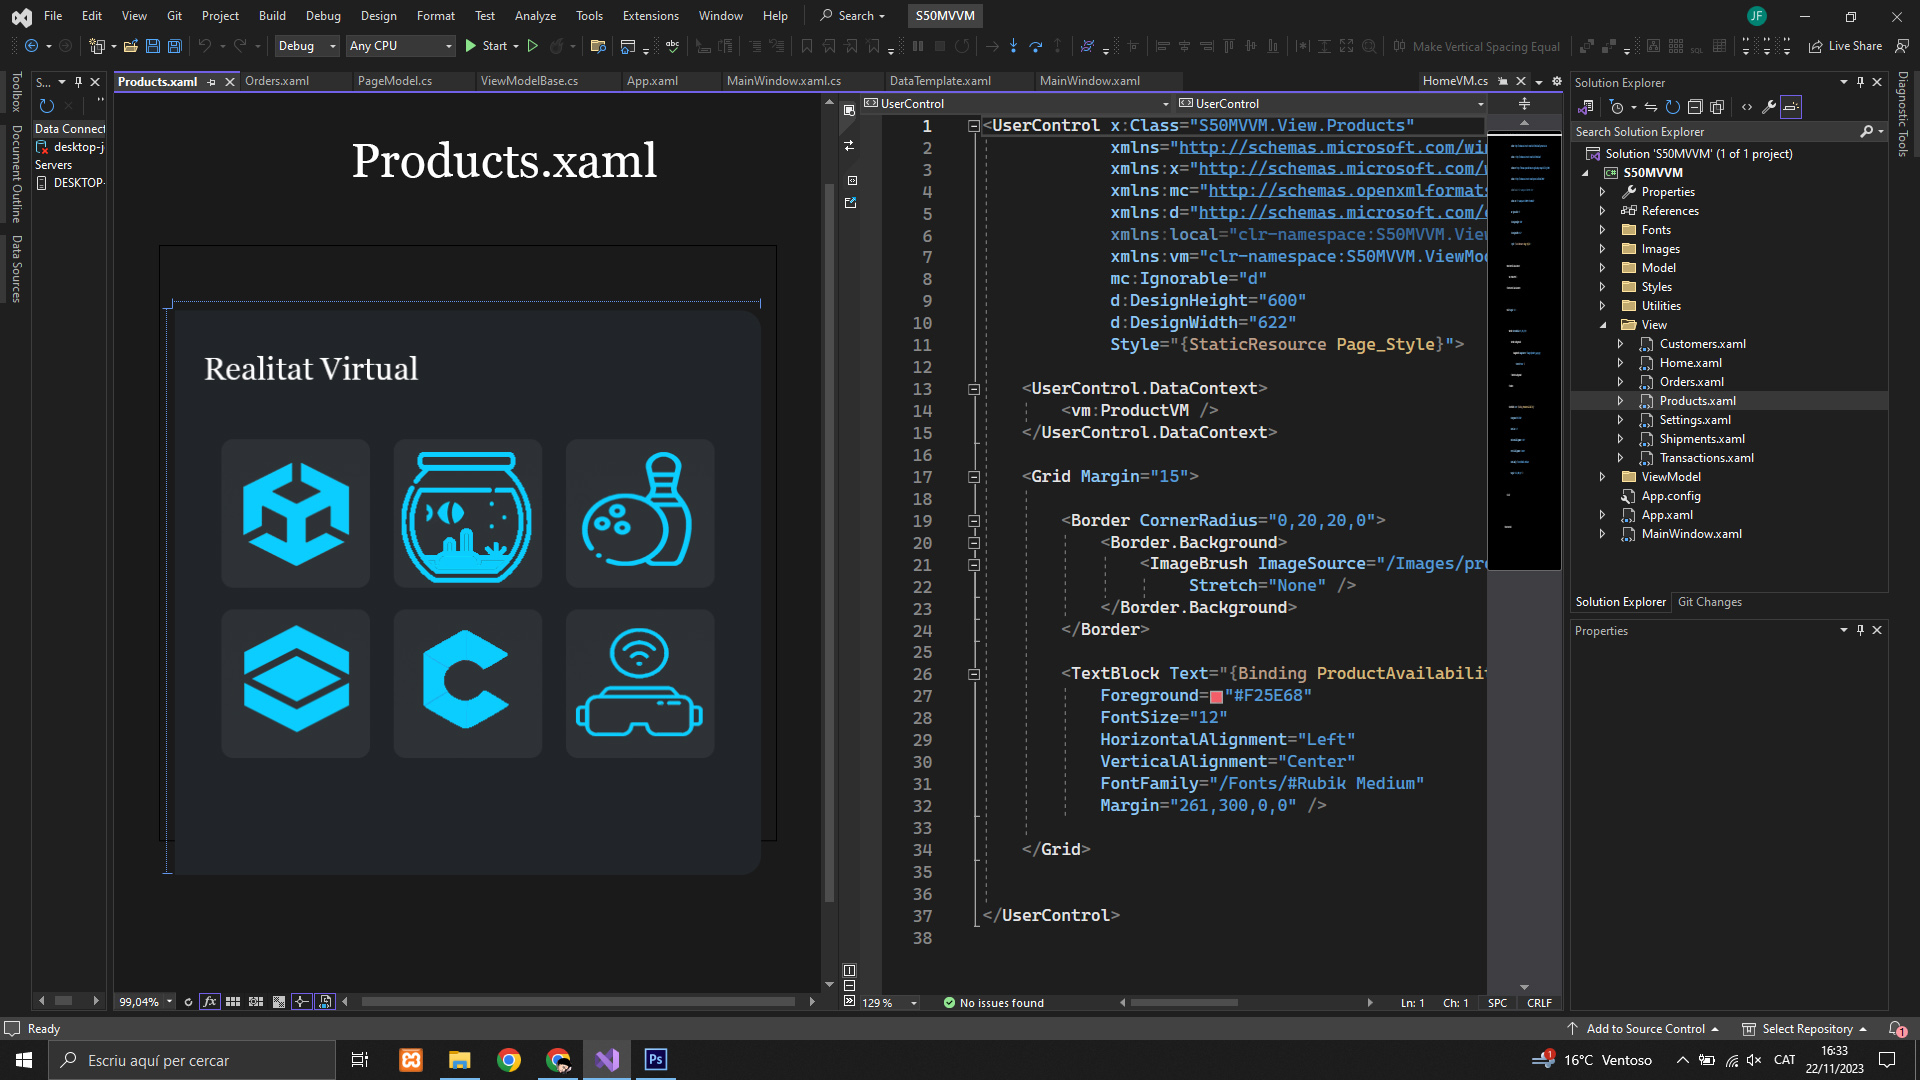Switch to the Orders.xaml tab

[277, 81]
